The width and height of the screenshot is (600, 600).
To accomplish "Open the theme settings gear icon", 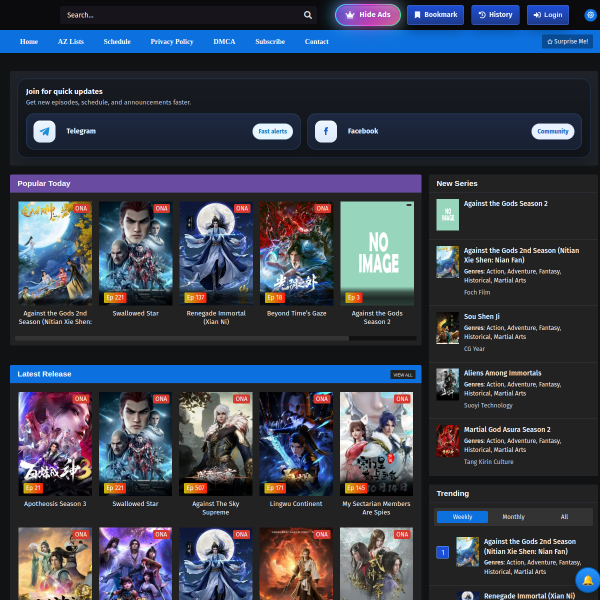I will (x=590, y=15).
